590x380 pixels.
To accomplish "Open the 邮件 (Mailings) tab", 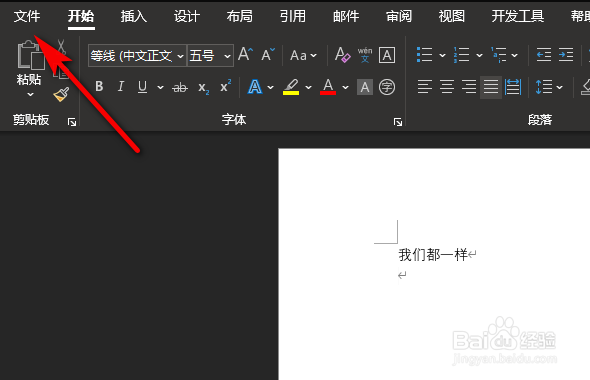I will pos(346,16).
